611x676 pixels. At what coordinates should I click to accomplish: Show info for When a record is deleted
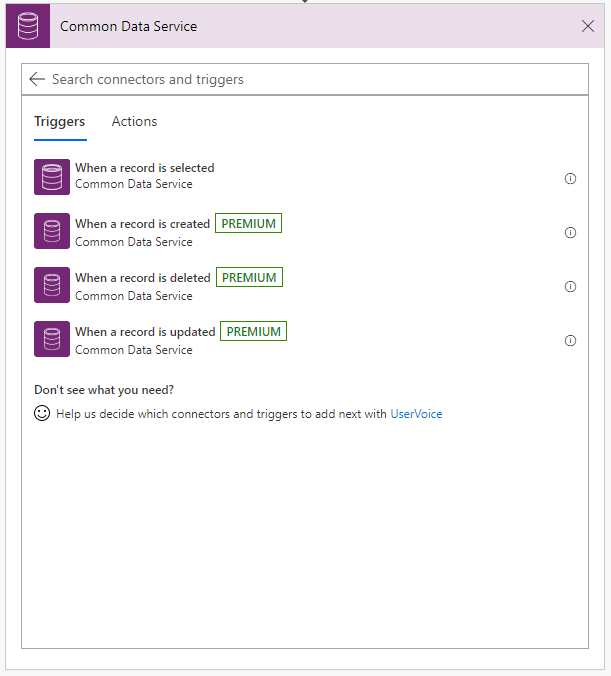pos(570,287)
